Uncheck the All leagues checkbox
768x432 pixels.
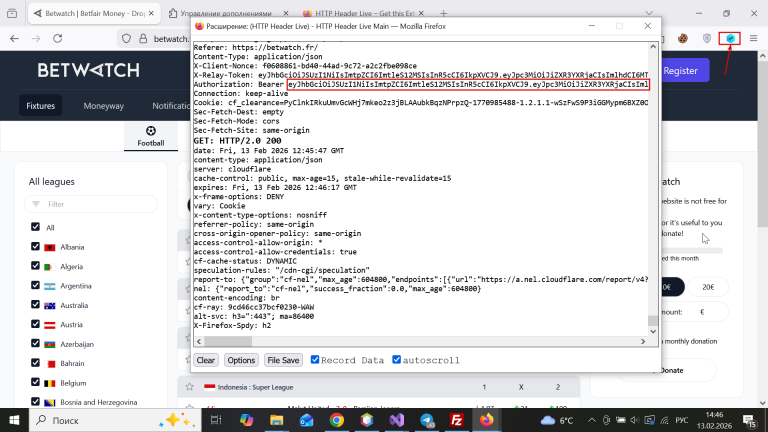[x=35, y=227]
